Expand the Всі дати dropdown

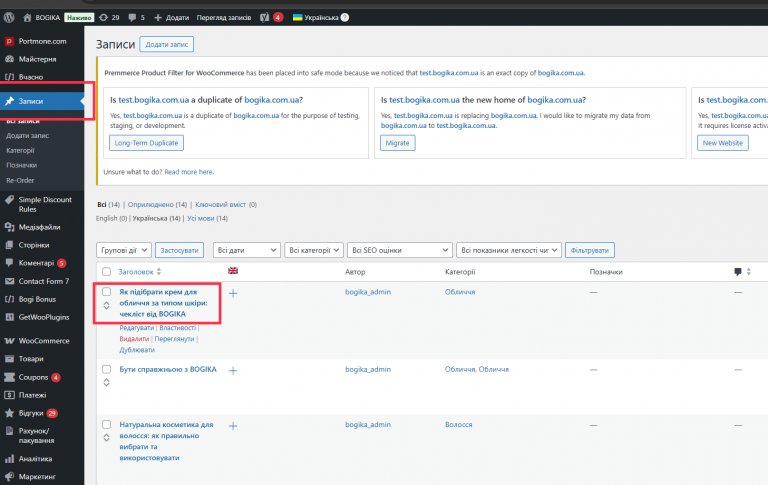[x=246, y=250]
